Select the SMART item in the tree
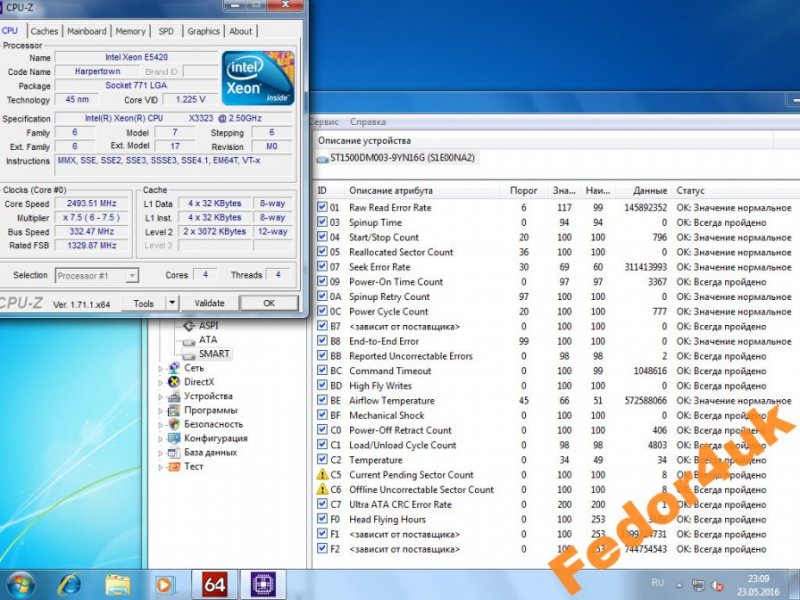The height and width of the screenshot is (600, 800). (214, 354)
